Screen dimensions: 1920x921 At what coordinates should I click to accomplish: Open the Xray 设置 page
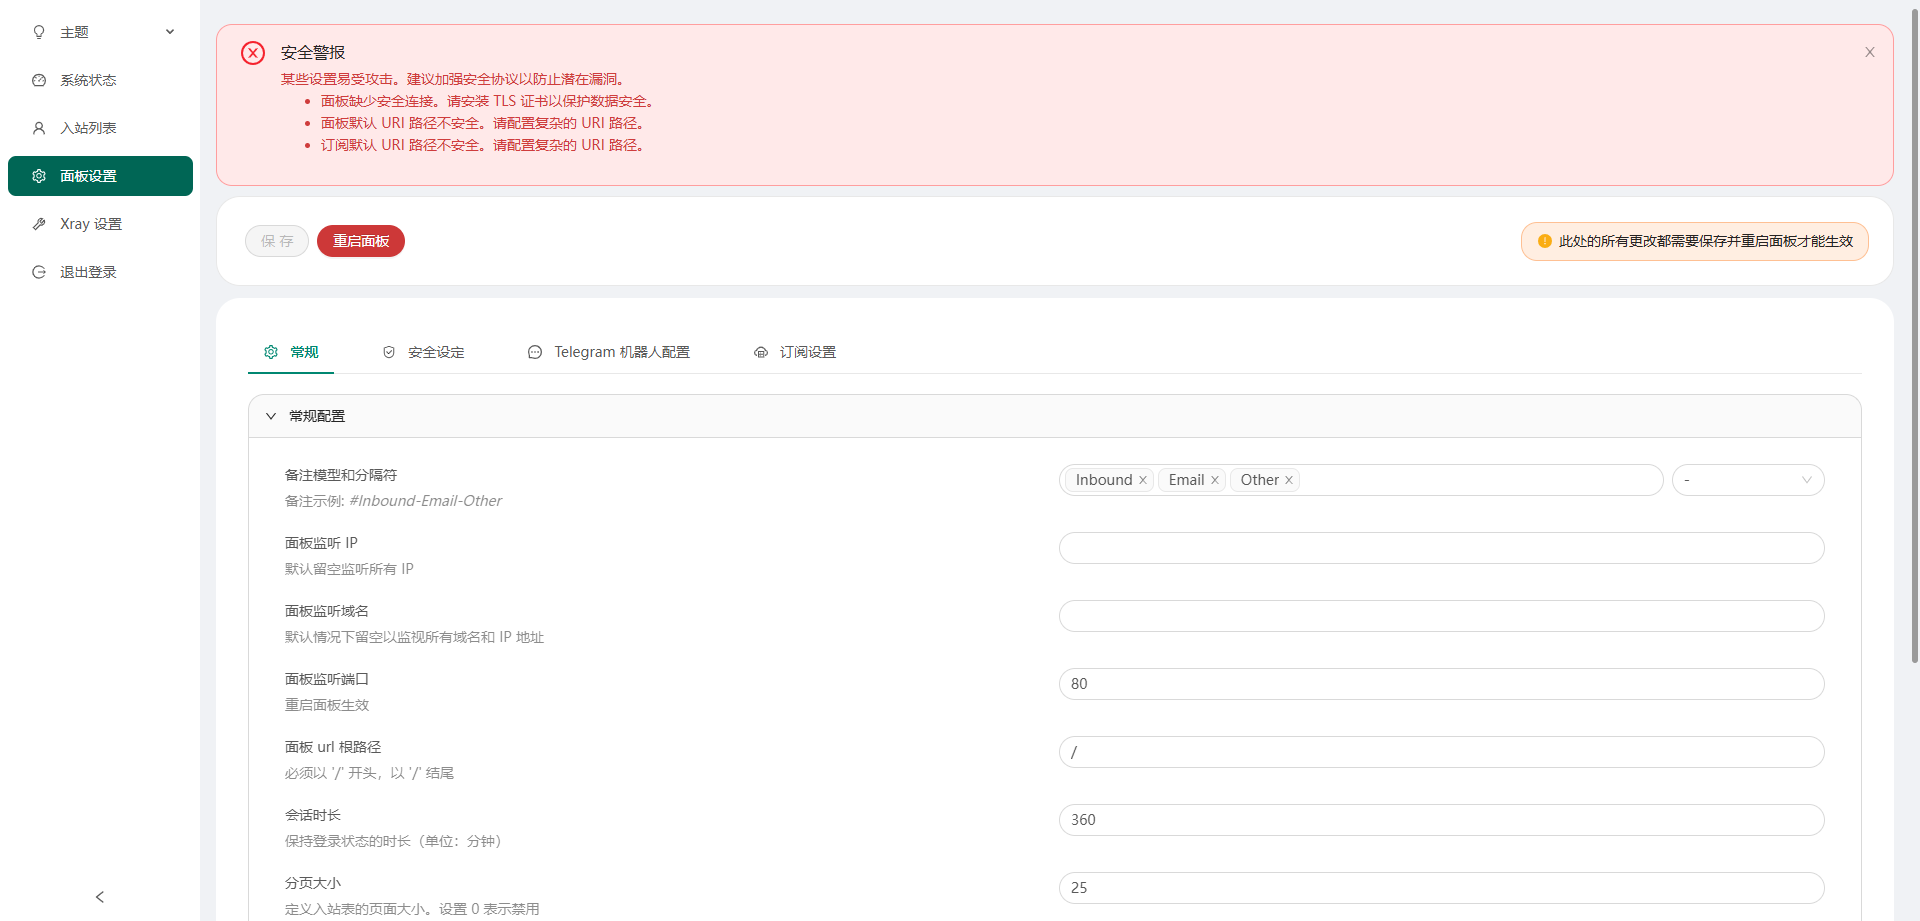pos(100,224)
